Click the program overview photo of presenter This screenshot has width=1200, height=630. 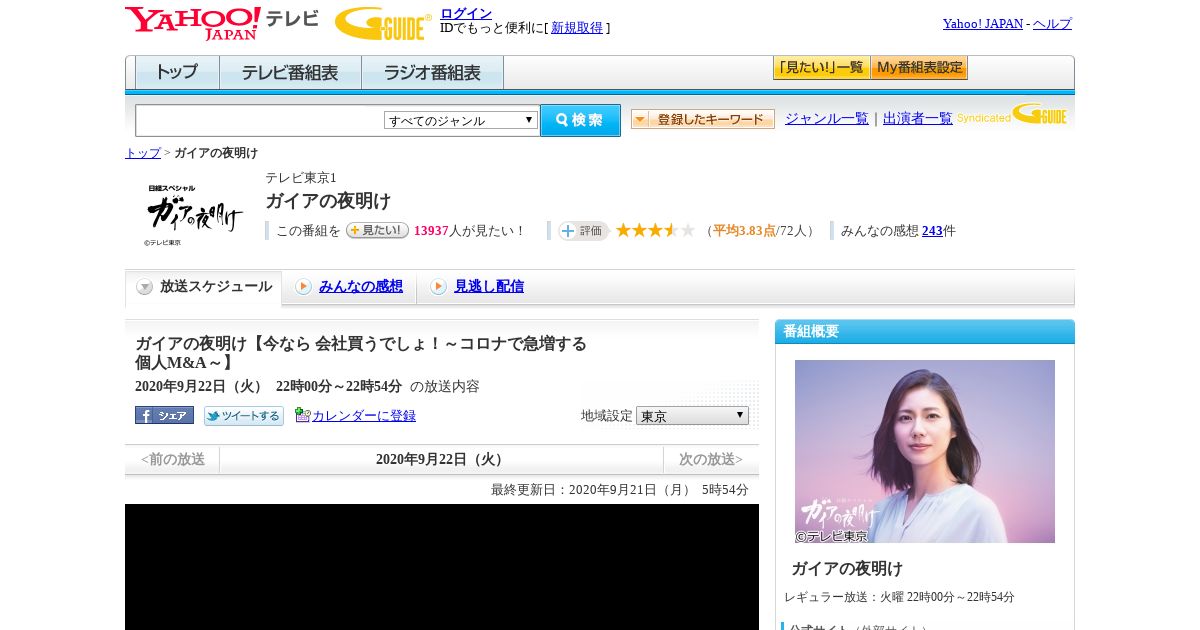[925, 451]
